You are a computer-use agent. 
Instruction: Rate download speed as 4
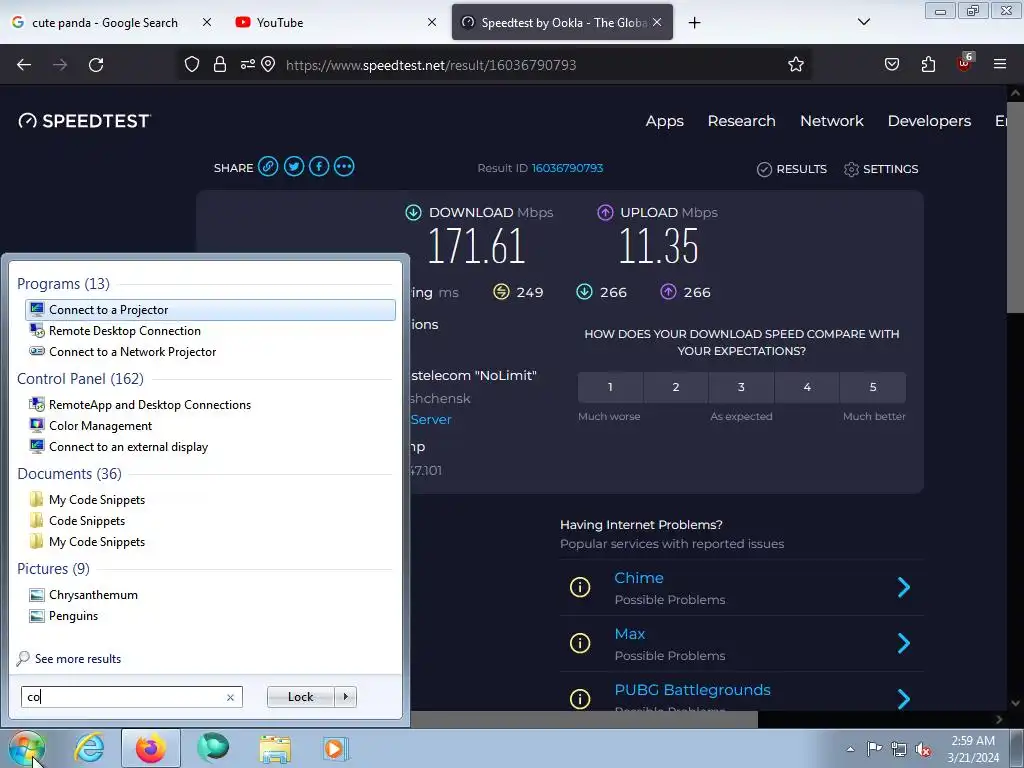click(x=807, y=387)
